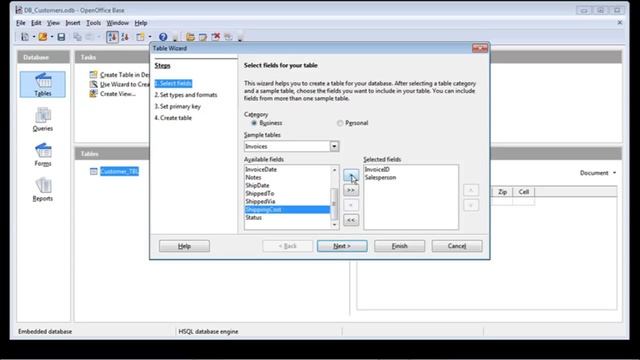This screenshot has height=360, width=640.
Task: Select the Forms icon in Database pane
Action: (x=42, y=154)
